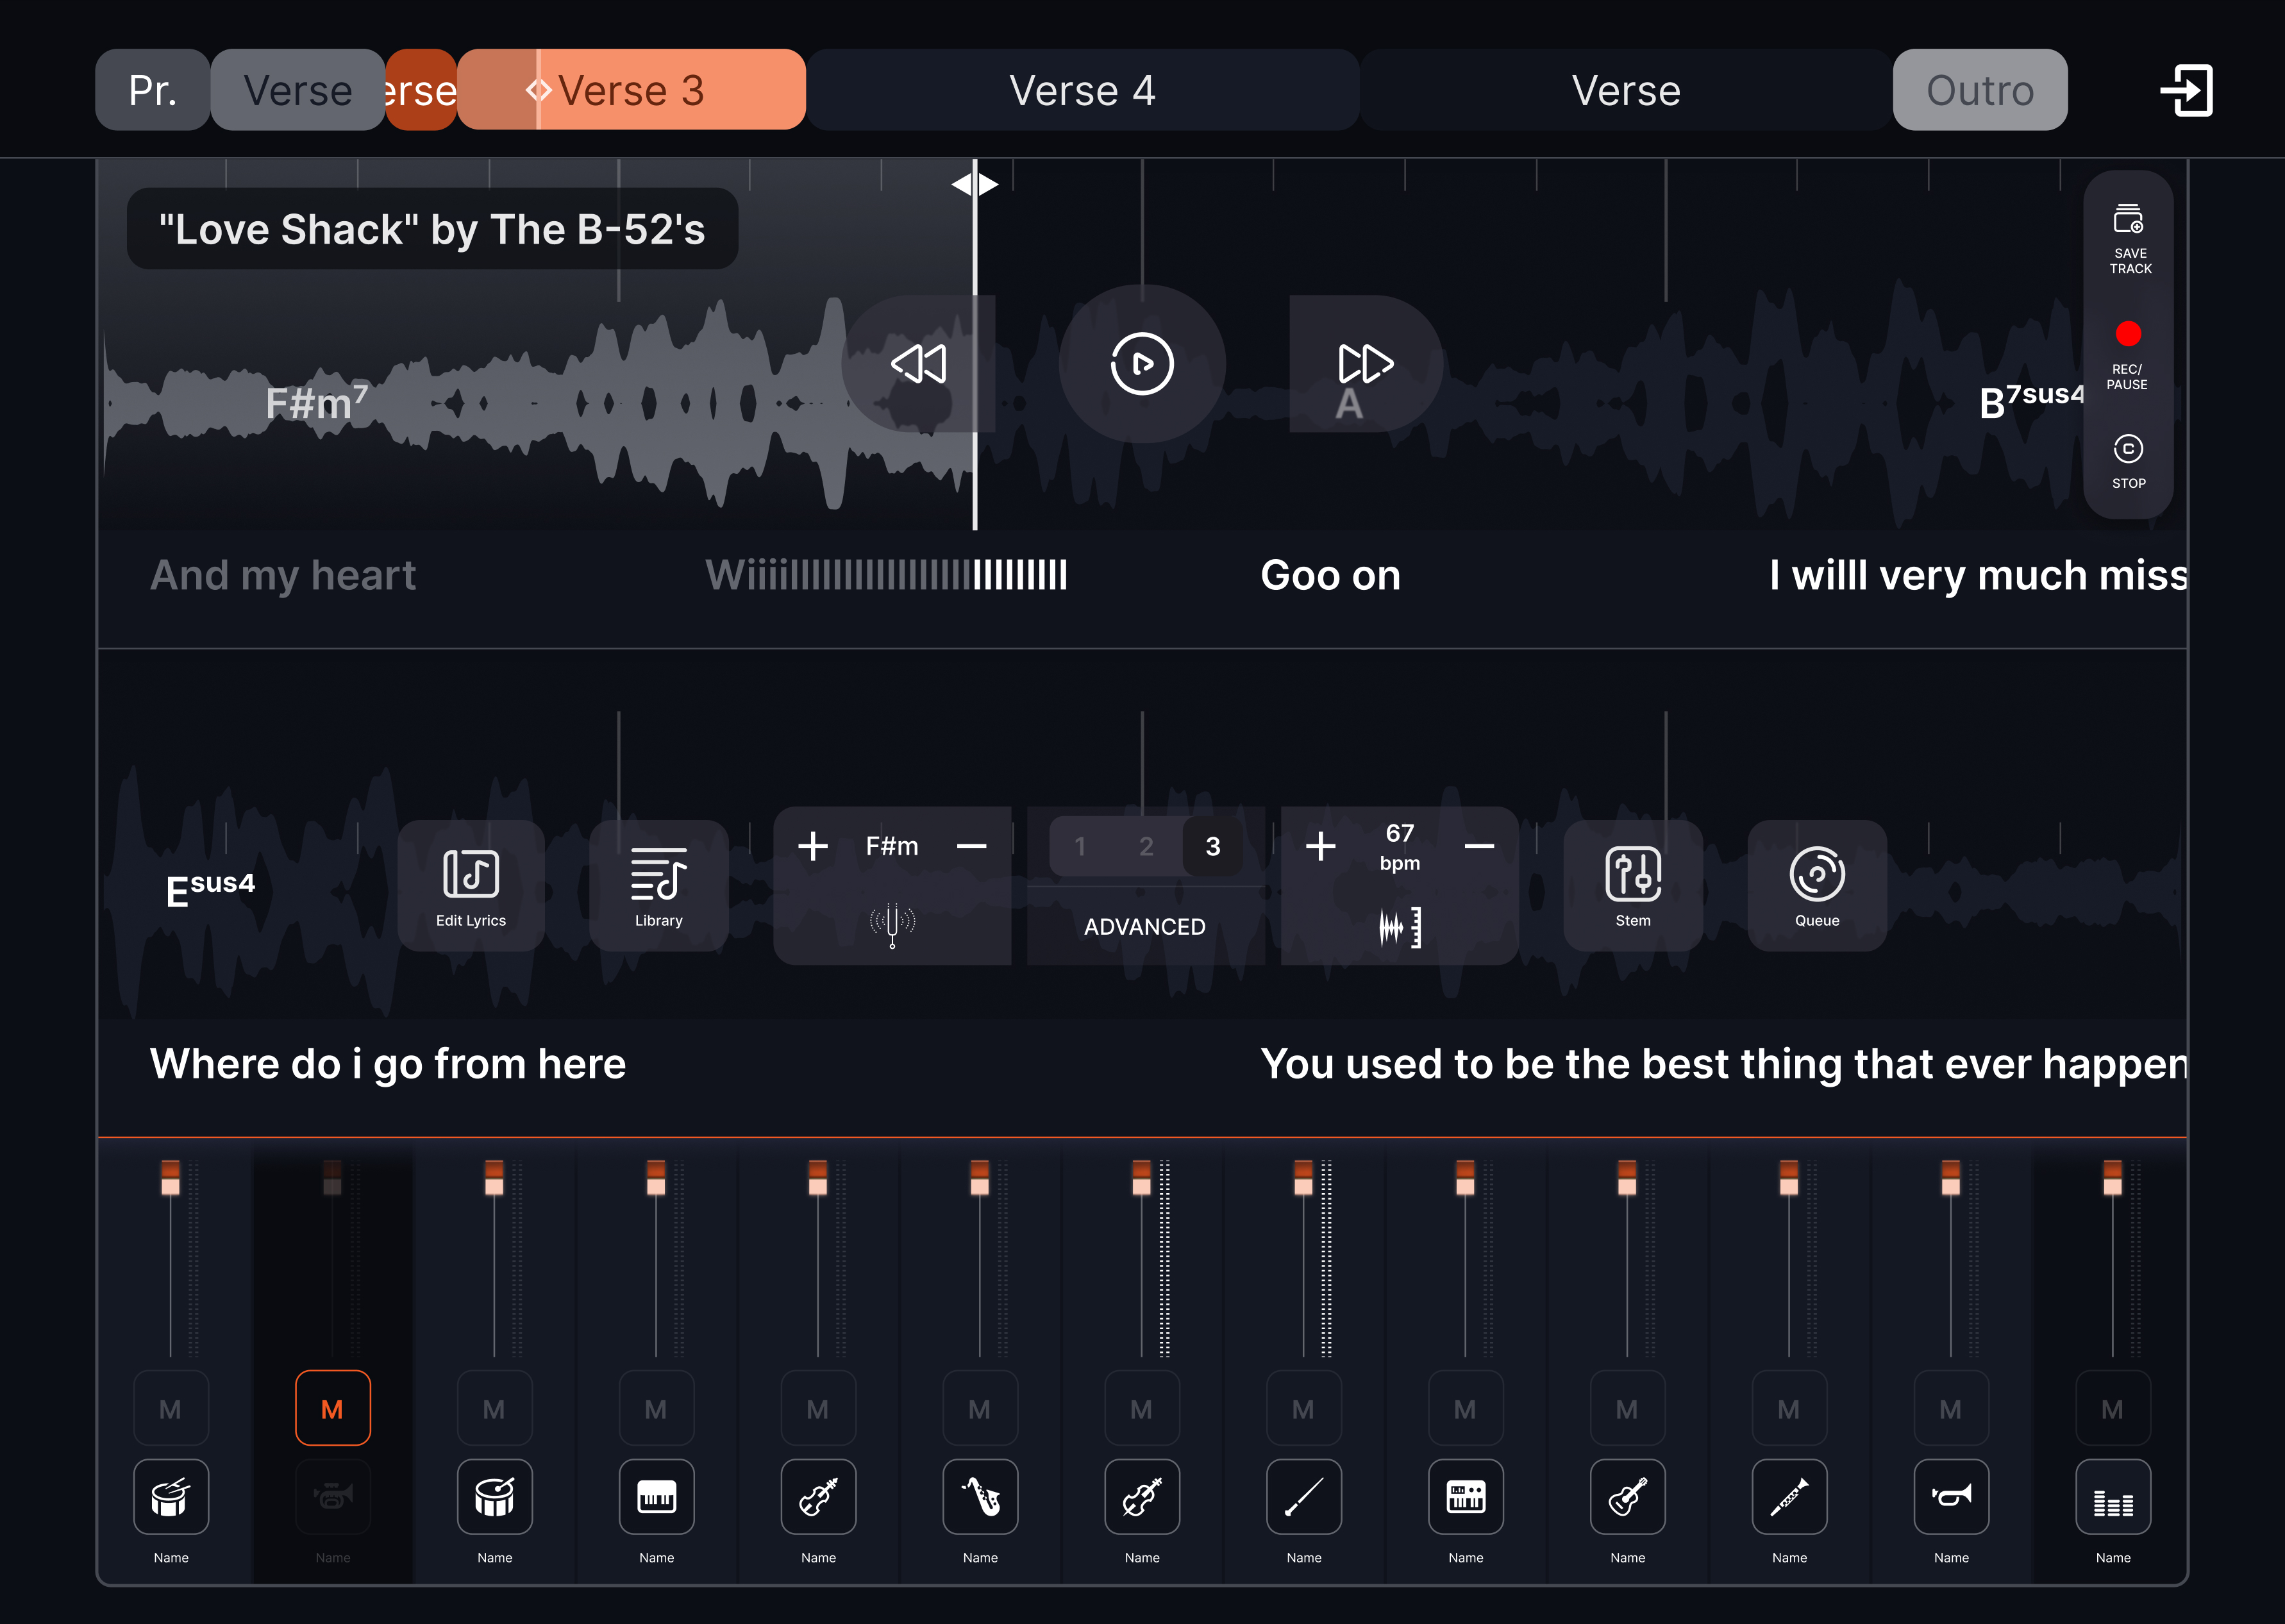
Task: Select the saxophone instrument icon
Action: tap(980, 1496)
